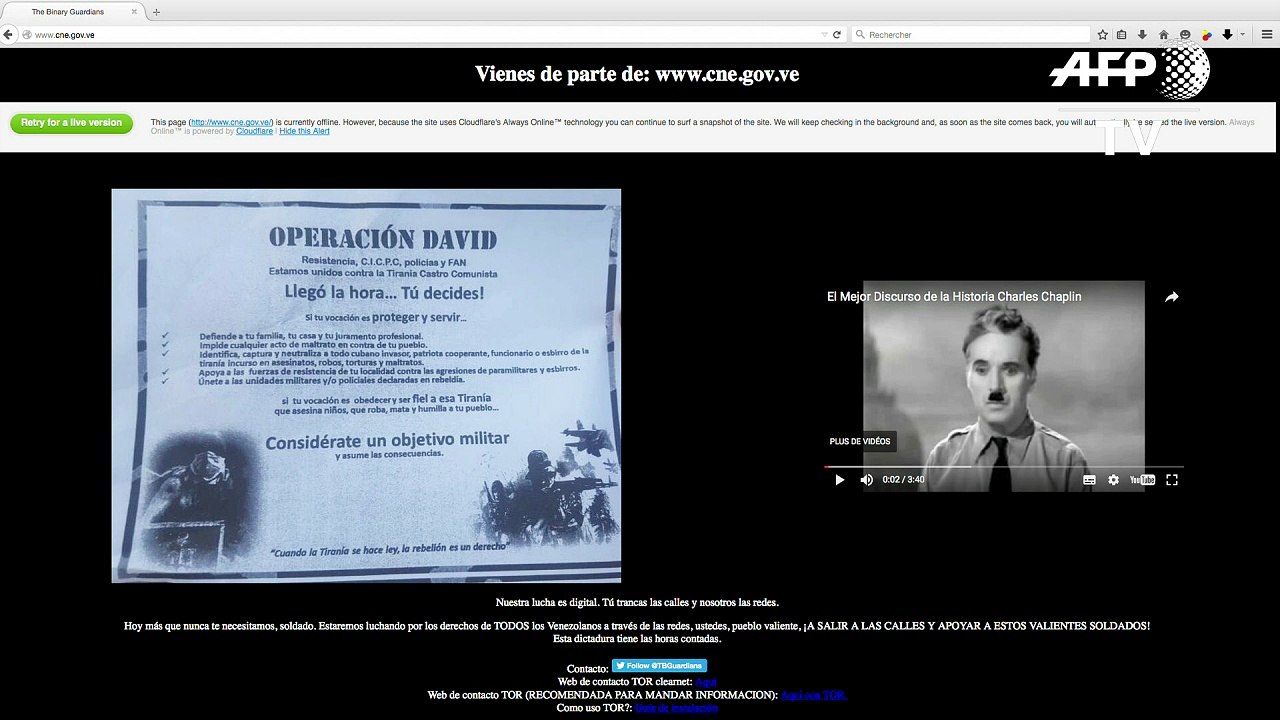Open the hamburger menu
The height and width of the screenshot is (720, 1280).
tap(1267, 34)
